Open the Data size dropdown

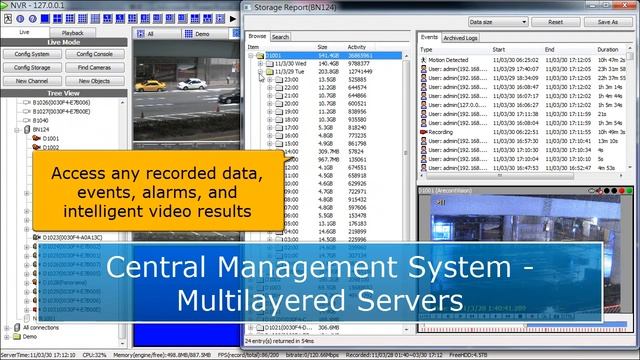tap(498, 22)
